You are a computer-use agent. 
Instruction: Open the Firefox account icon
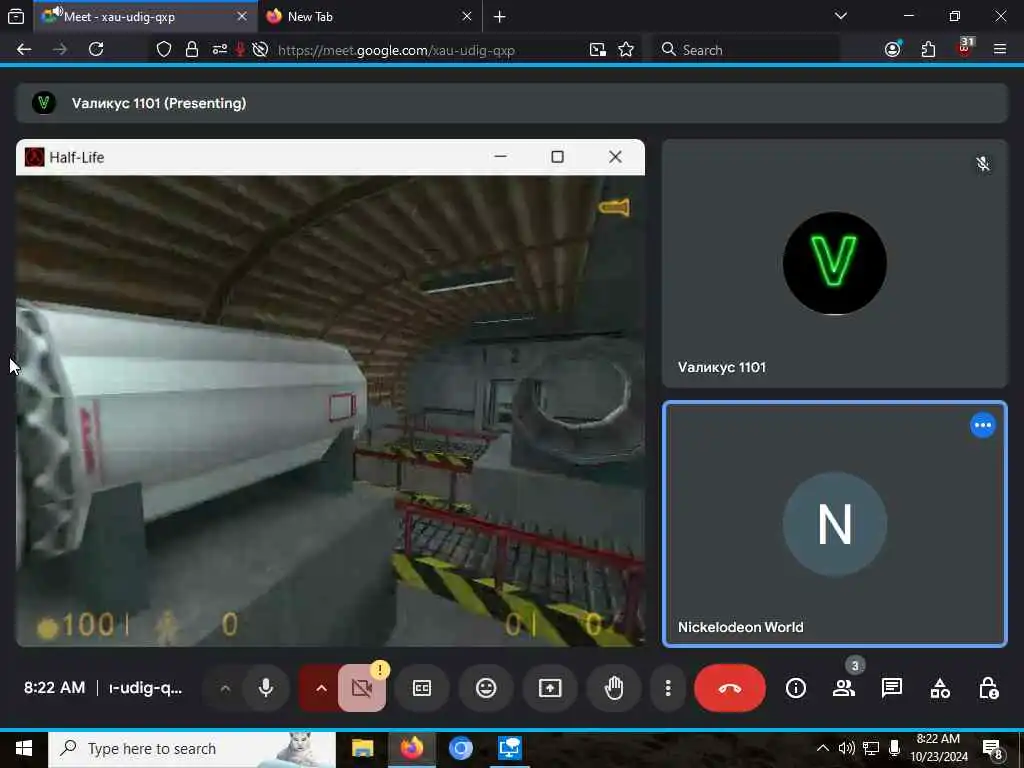click(x=893, y=50)
